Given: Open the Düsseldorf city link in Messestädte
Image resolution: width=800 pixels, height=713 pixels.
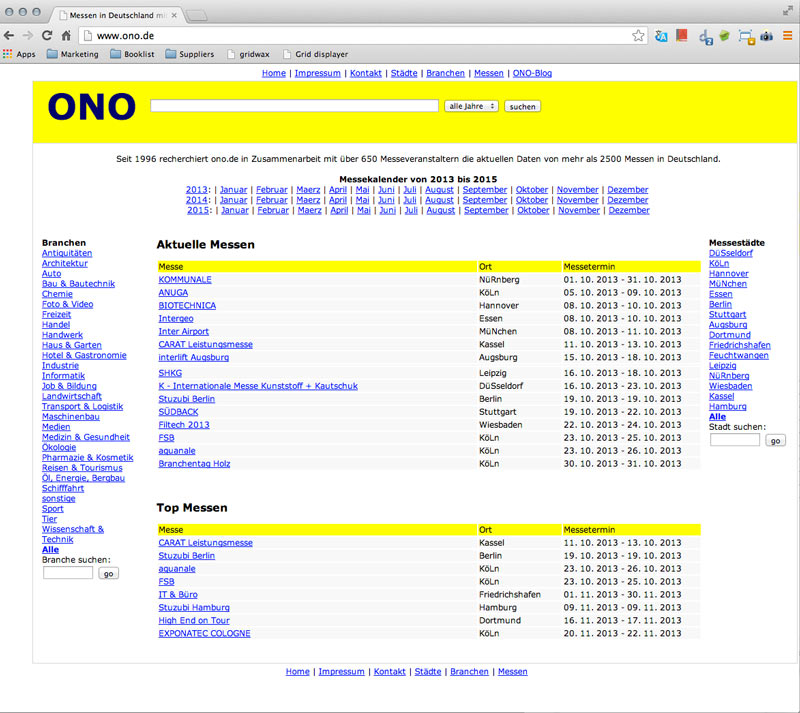Looking at the screenshot, I should (731, 253).
